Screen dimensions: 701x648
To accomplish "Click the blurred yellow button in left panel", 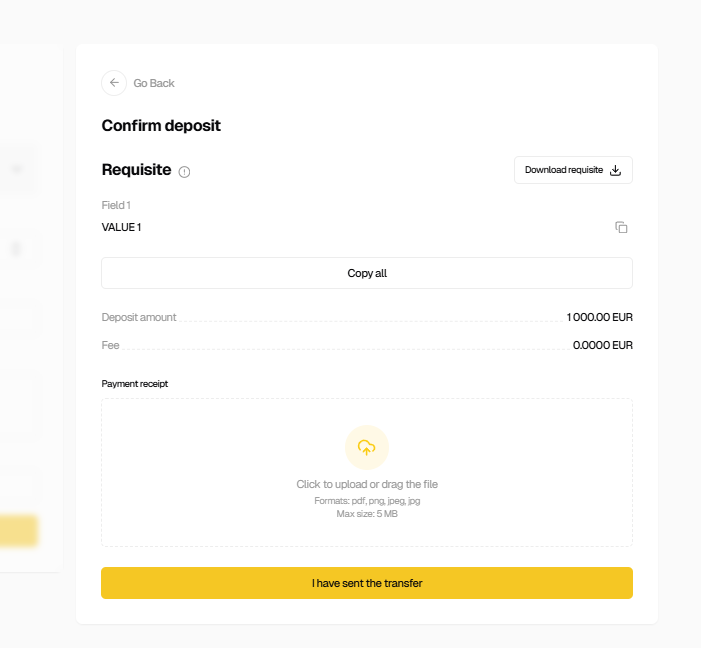I will click(x=19, y=531).
